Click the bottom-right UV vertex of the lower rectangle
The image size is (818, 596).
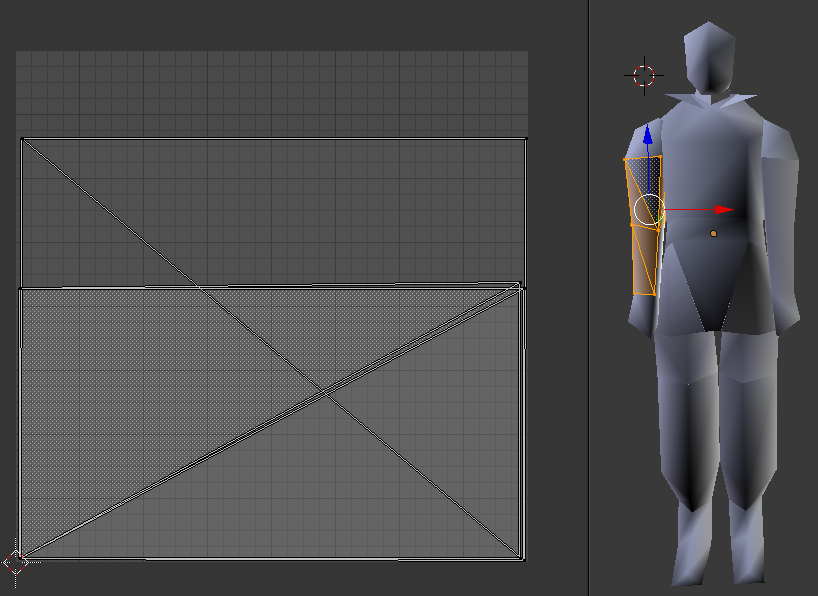pos(522,559)
